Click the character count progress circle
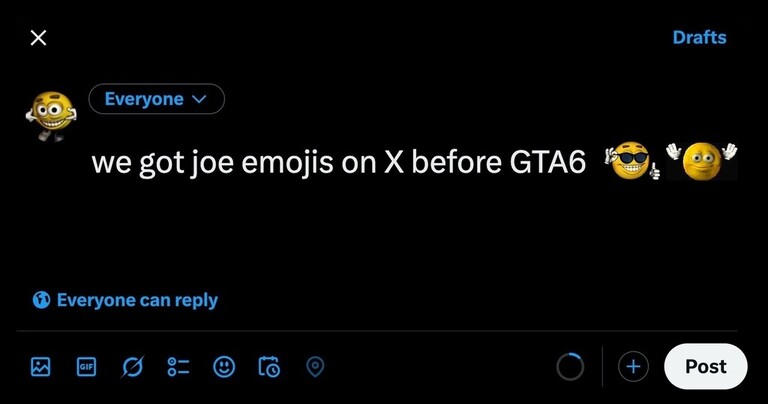 click(x=570, y=367)
